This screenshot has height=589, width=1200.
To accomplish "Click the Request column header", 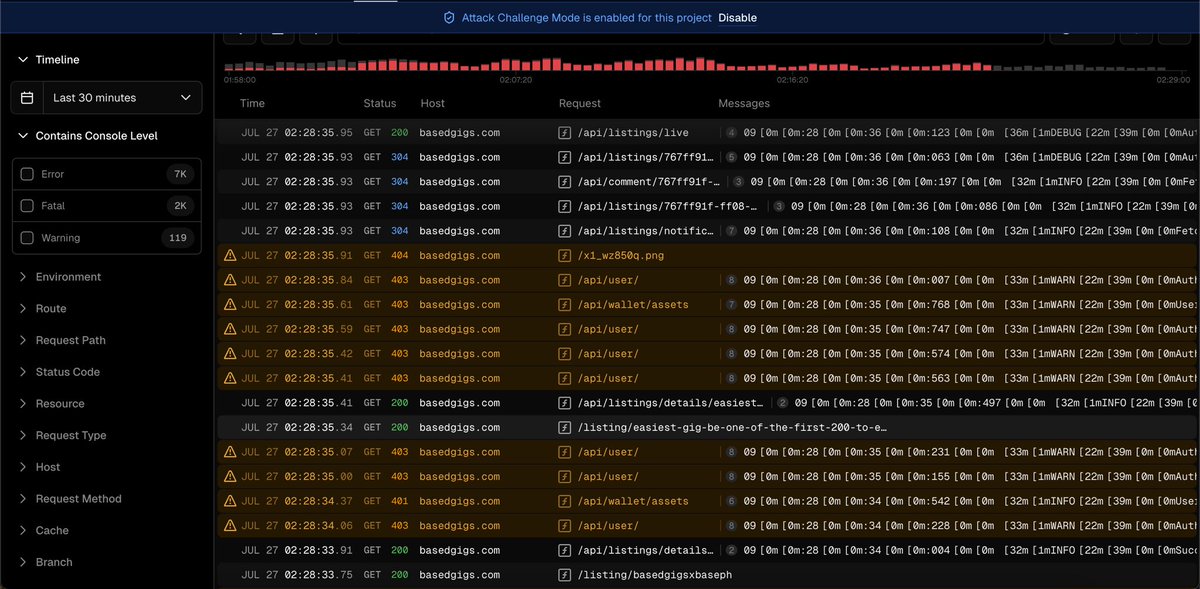I will [x=580, y=103].
